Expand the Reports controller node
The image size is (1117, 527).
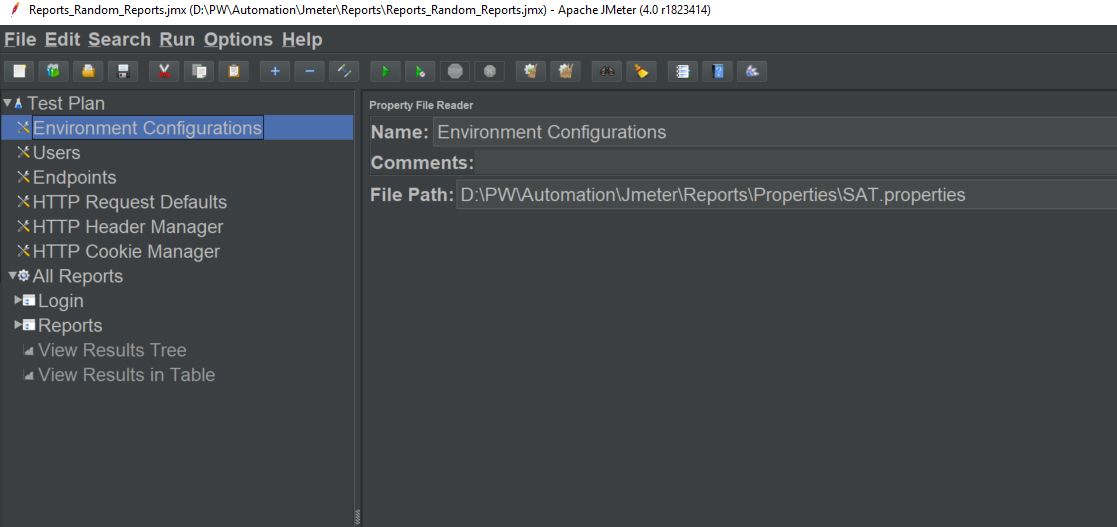pyautogui.click(x=19, y=325)
